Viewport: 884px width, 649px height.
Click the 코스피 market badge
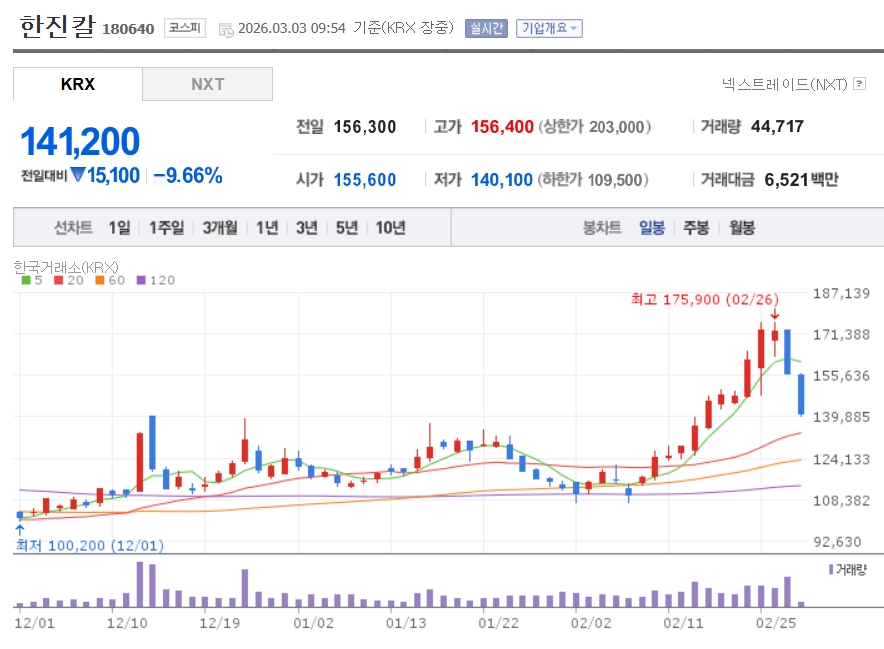185,28
